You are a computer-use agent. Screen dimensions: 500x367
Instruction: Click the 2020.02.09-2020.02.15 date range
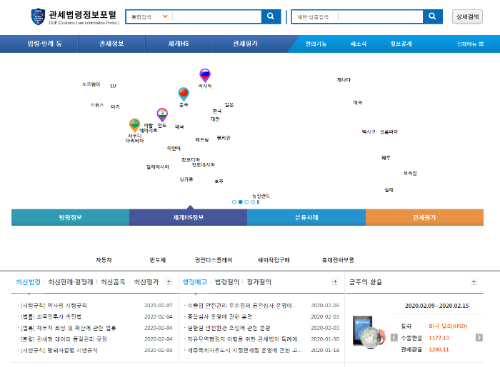[437, 306]
